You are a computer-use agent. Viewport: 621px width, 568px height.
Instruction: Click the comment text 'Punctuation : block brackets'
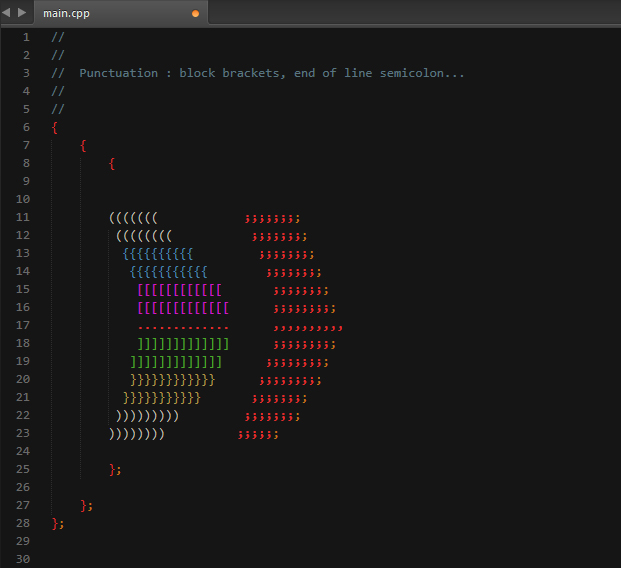182,73
